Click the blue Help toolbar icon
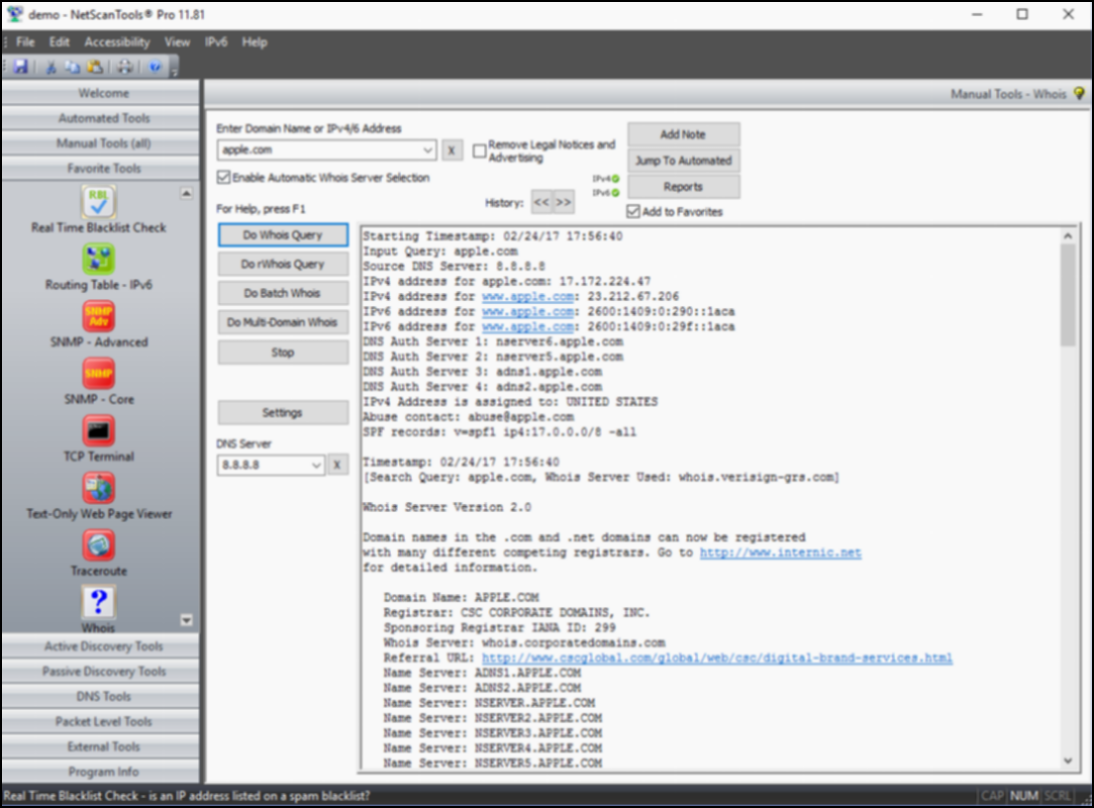 155,67
